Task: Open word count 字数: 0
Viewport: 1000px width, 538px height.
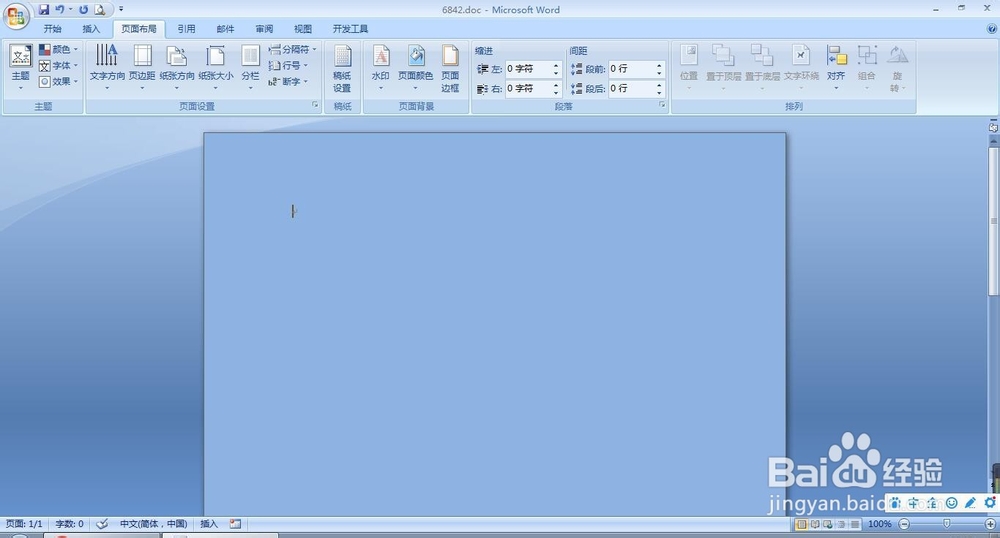Action: [x=70, y=524]
